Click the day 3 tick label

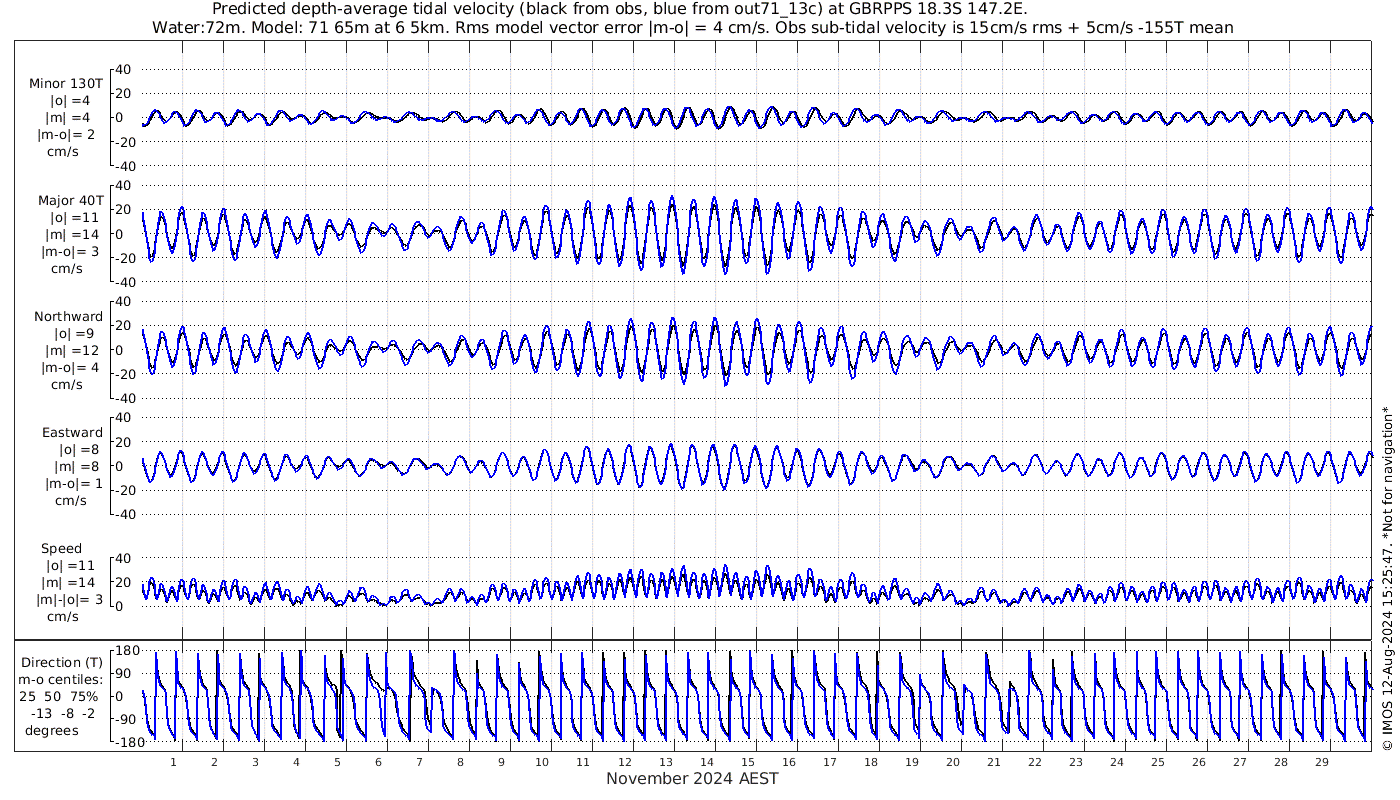tap(256, 762)
